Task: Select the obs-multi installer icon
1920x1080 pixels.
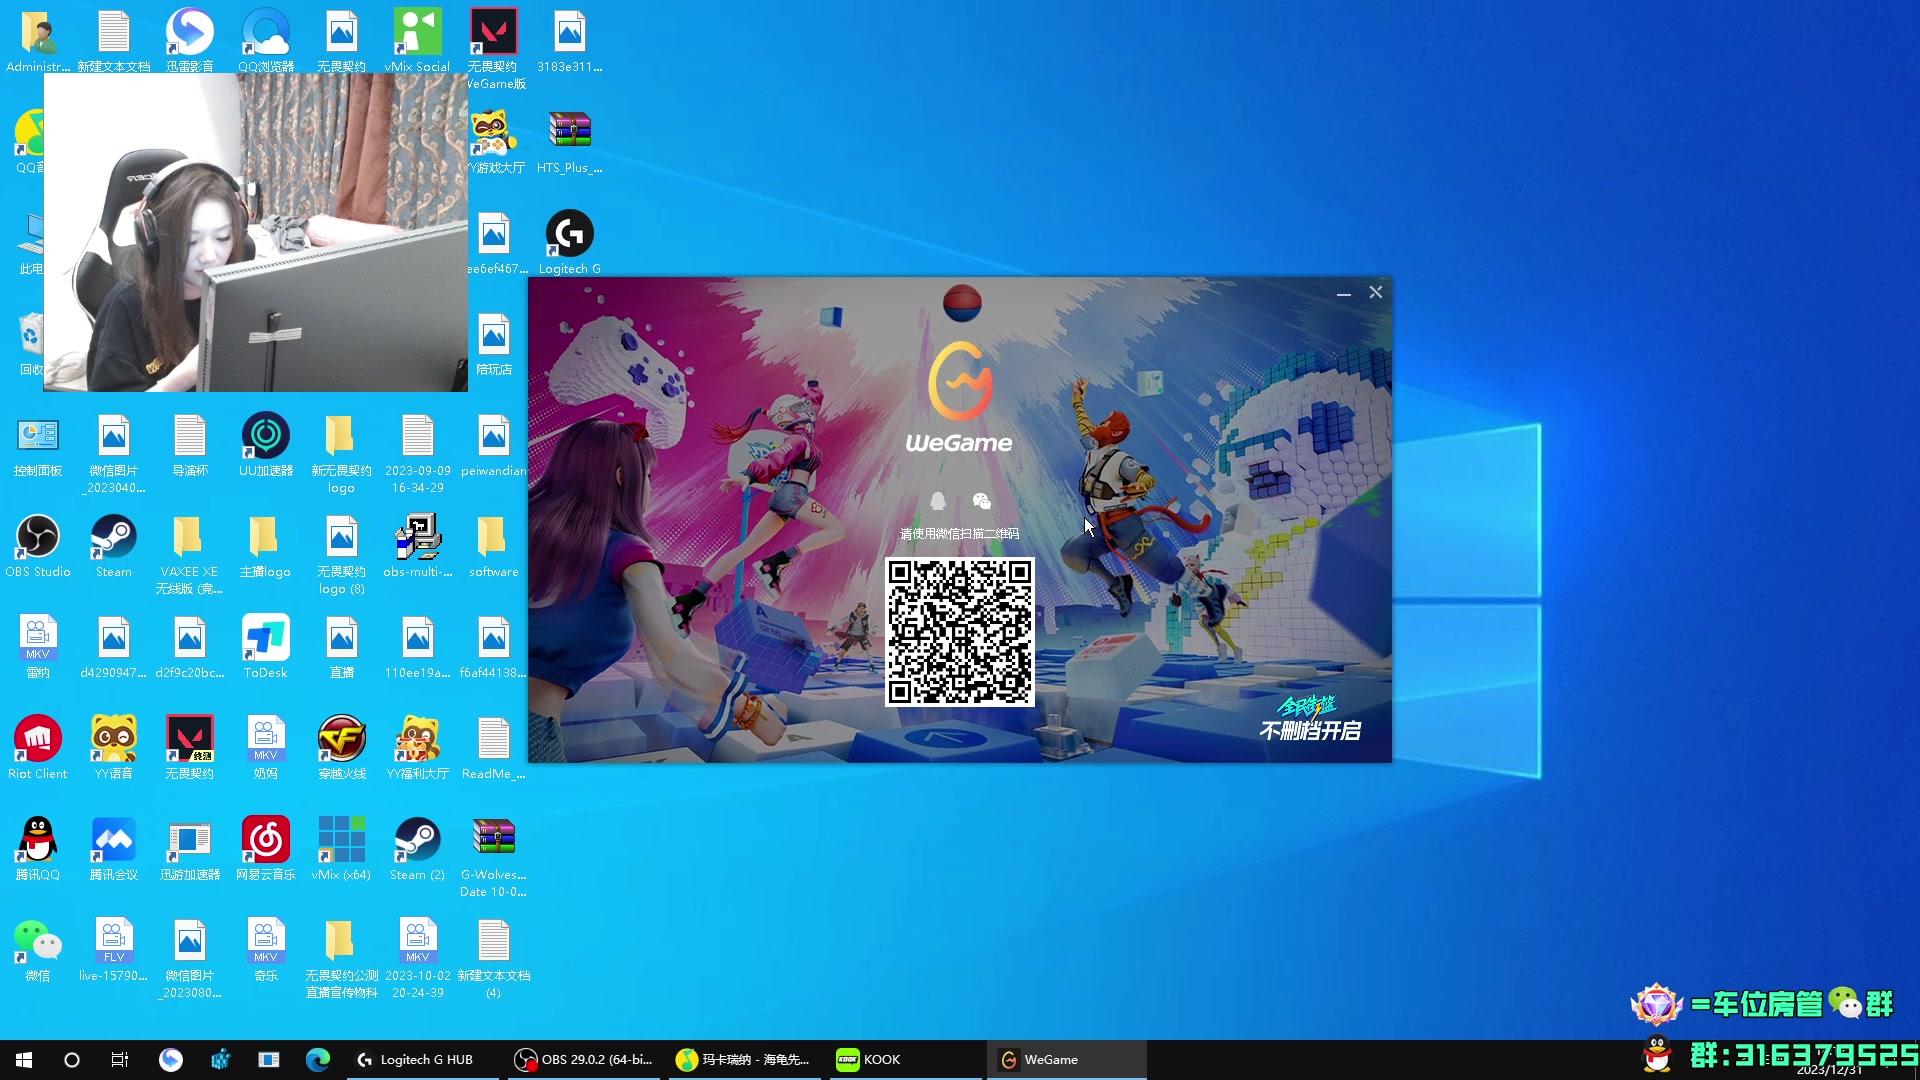Action: (418, 546)
